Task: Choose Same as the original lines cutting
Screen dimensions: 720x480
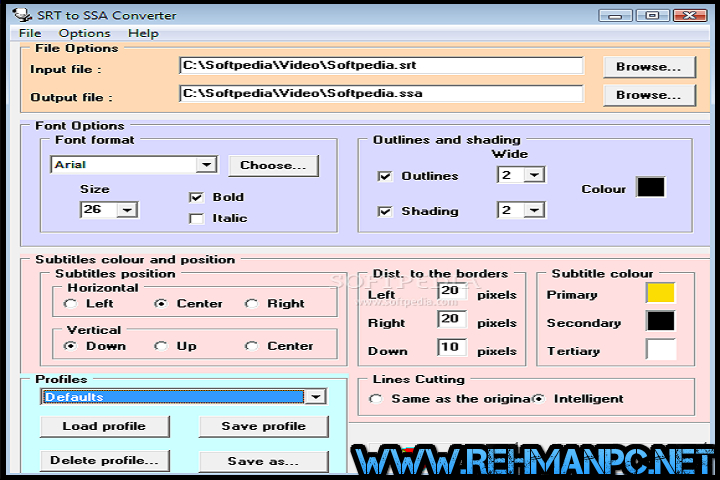Action: coord(376,399)
